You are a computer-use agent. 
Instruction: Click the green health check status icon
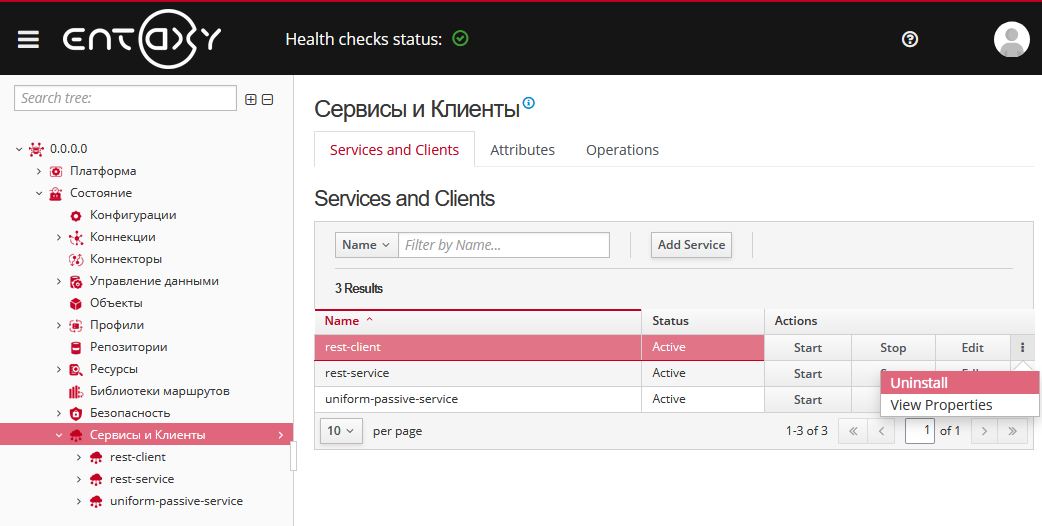(460, 39)
